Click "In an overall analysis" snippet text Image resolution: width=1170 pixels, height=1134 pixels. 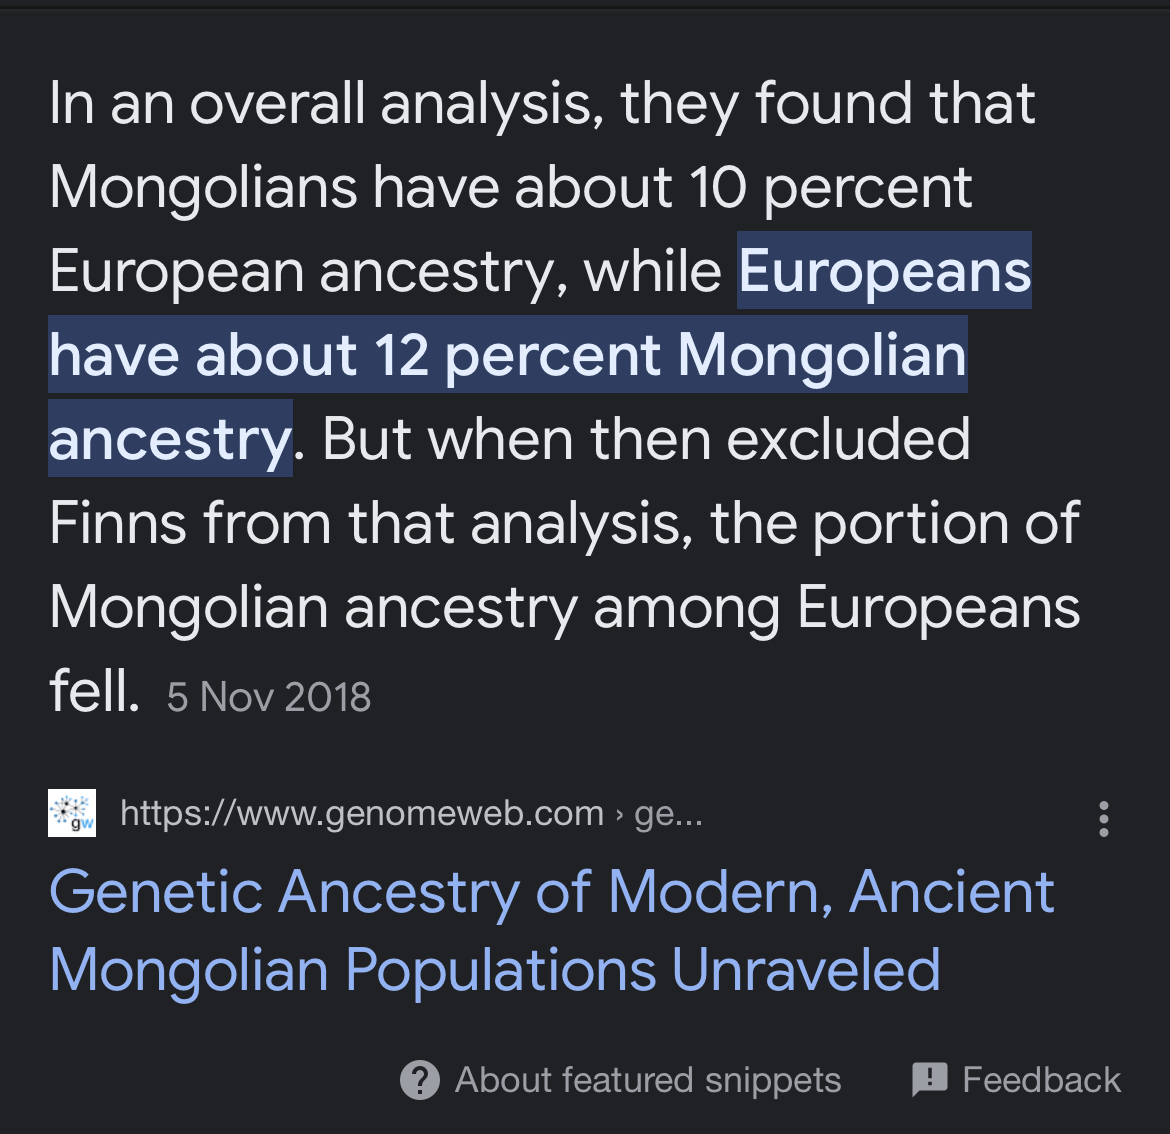(x=326, y=103)
